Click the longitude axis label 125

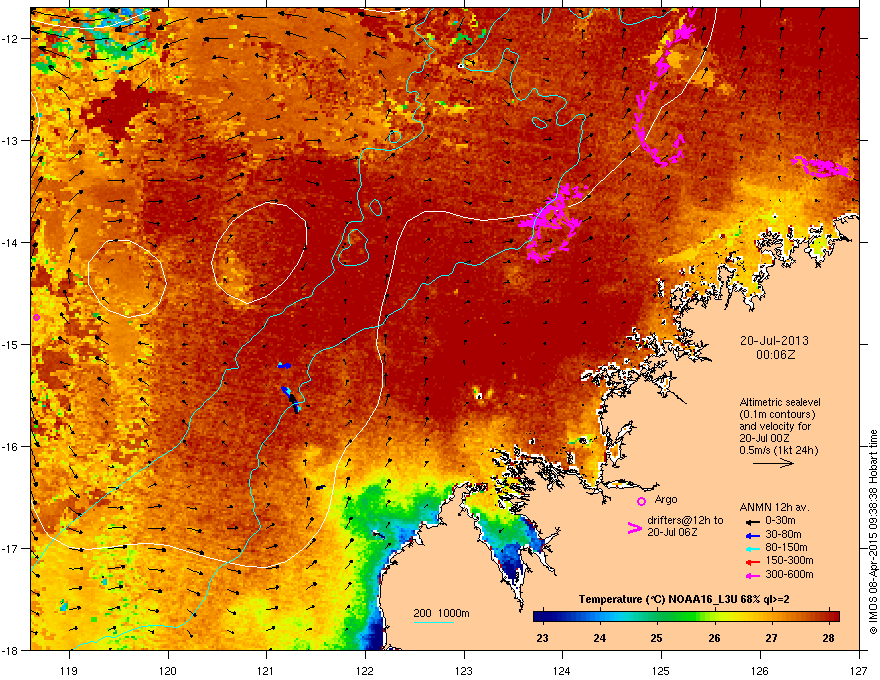click(661, 670)
